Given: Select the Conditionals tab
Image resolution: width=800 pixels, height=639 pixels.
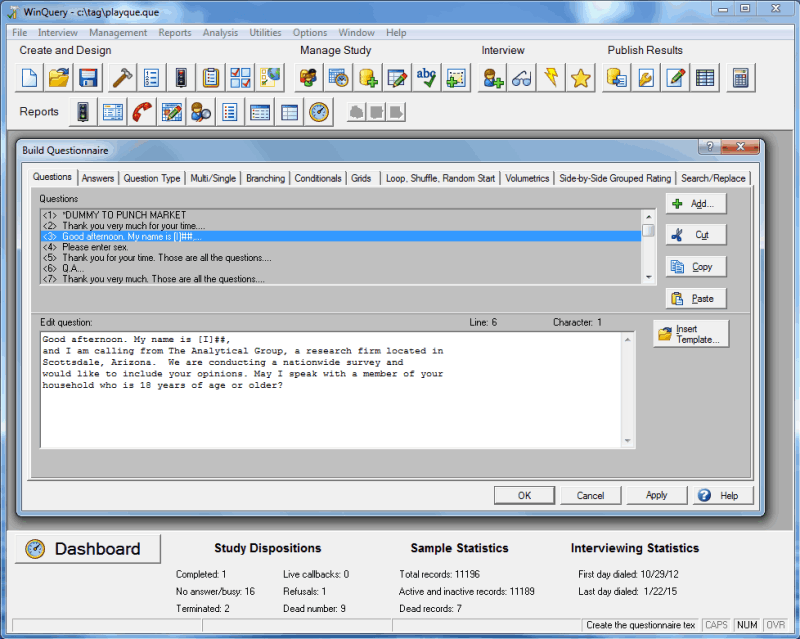Looking at the screenshot, I should [318, 178].
